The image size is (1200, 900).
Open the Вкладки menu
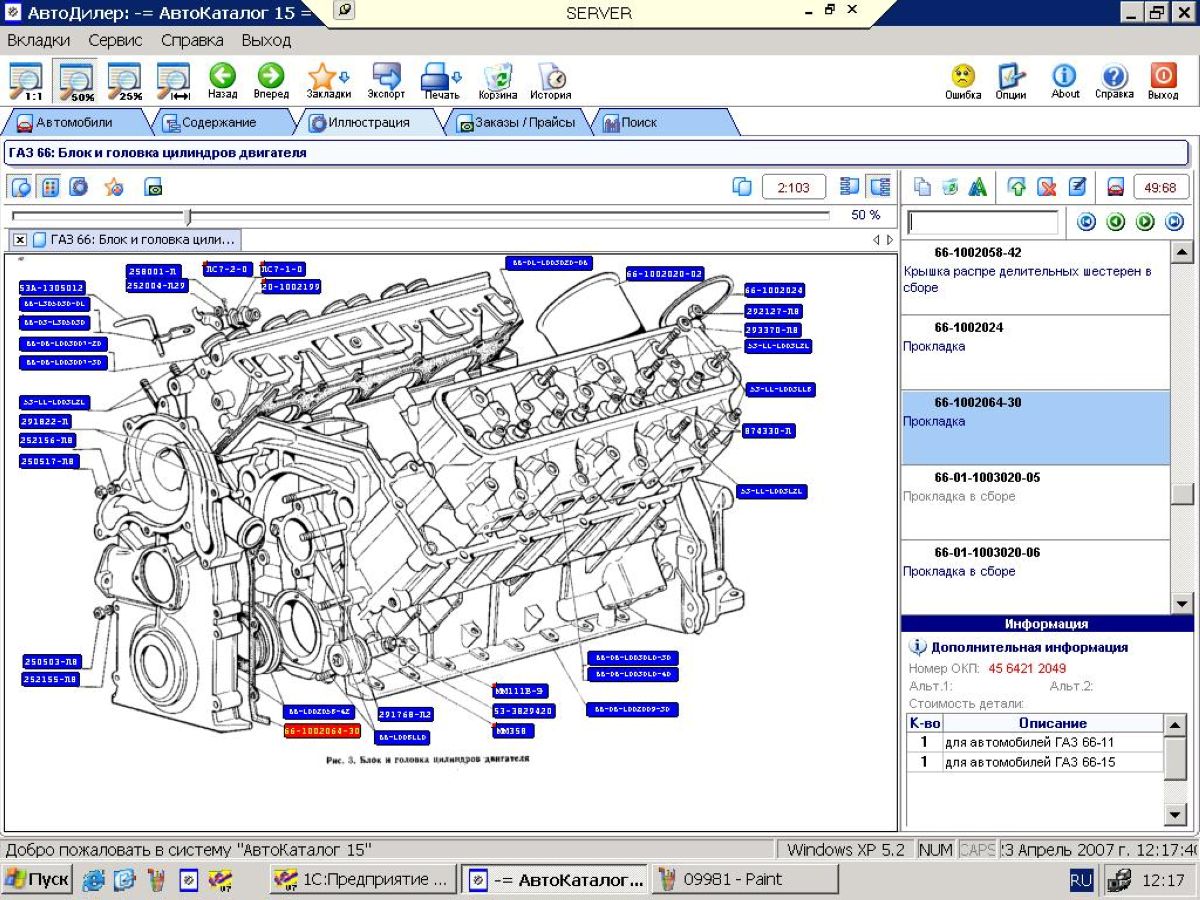point(39,41)
